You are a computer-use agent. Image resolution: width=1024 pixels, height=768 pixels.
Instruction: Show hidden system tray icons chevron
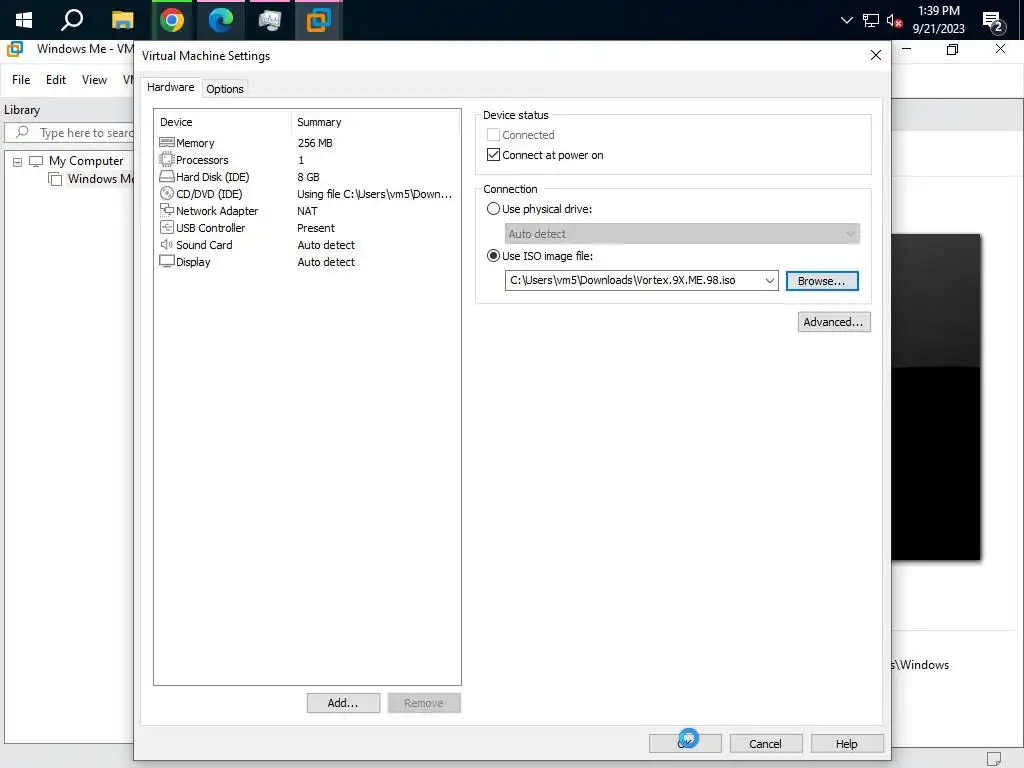(846, 20)
